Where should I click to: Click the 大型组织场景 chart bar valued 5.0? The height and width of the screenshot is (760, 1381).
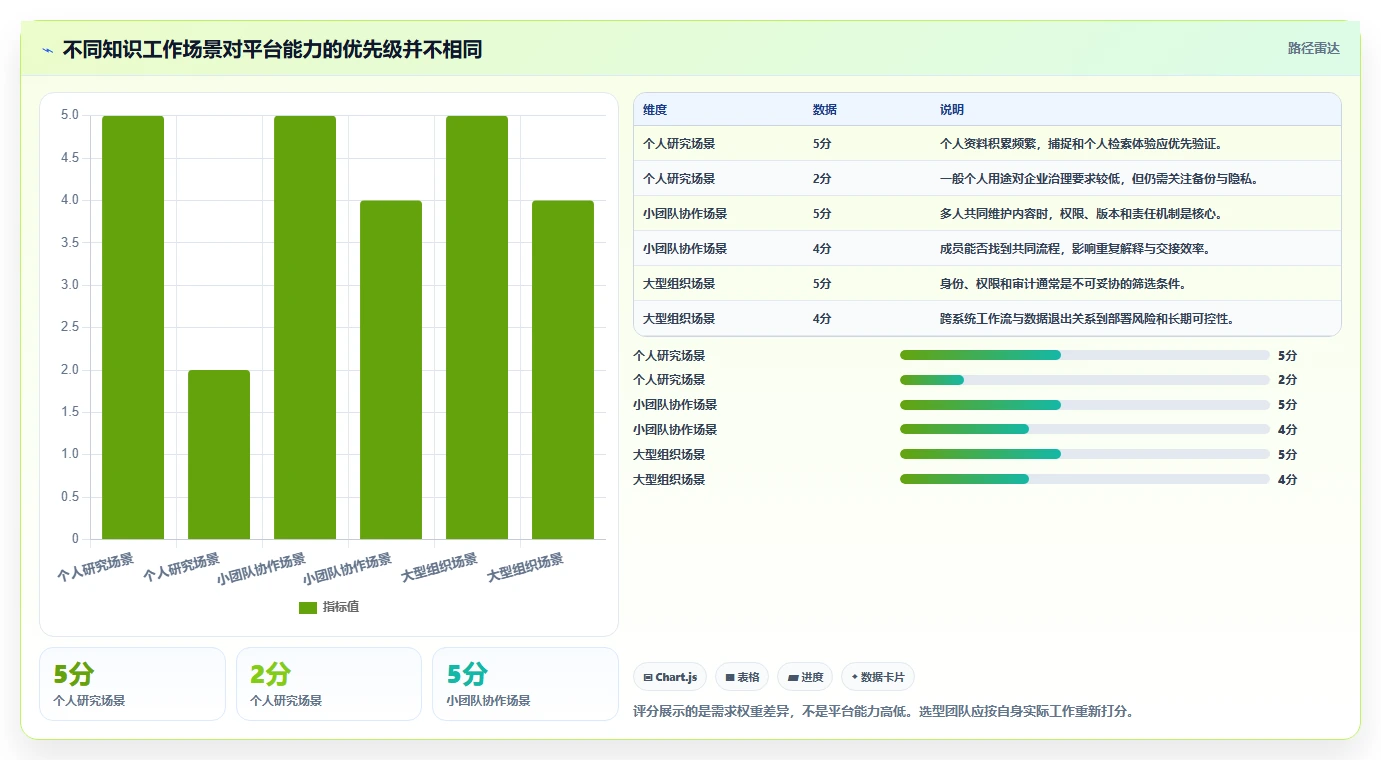pos(477,327)
